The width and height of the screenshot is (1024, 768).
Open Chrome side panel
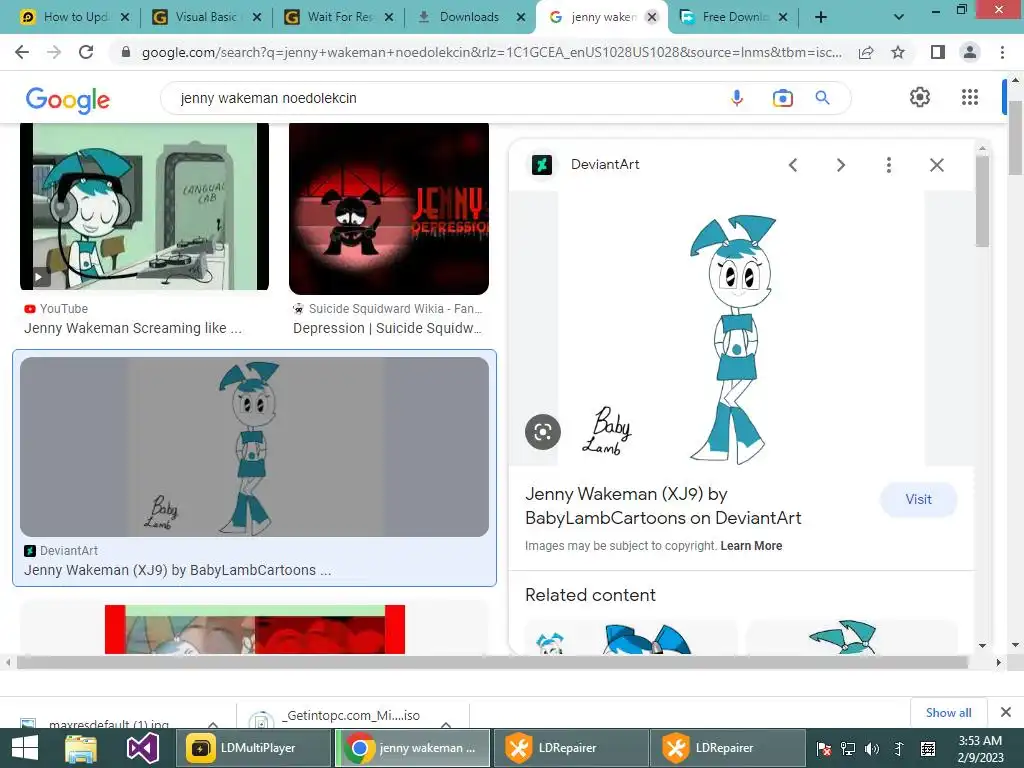[937, 52]
